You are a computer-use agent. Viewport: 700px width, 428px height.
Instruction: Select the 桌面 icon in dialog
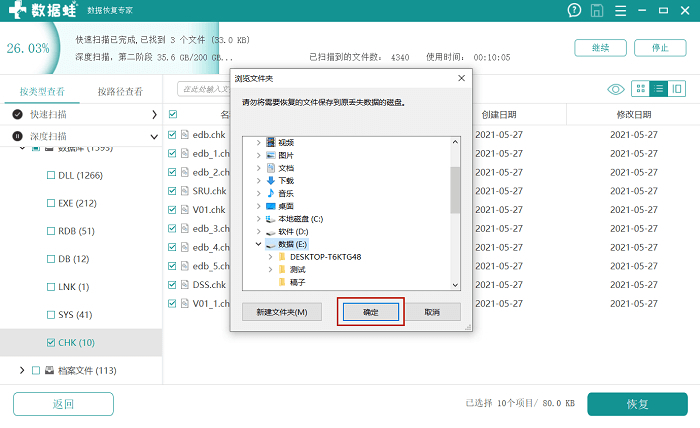(x=271, y=206)
